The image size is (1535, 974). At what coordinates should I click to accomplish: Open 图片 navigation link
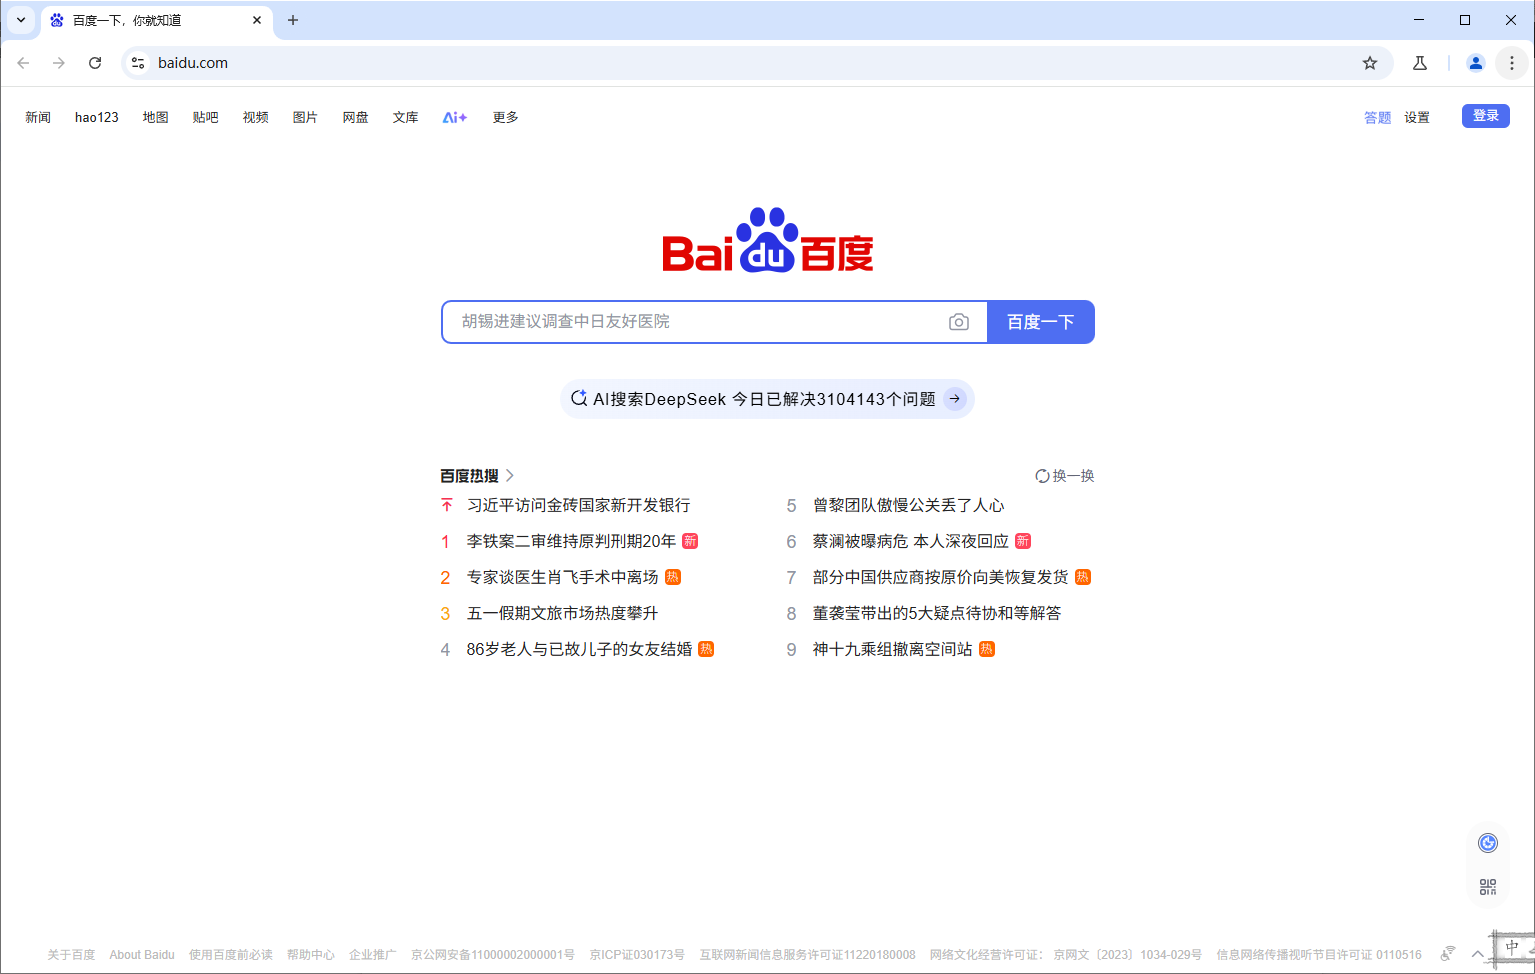[x=305, y=117]
